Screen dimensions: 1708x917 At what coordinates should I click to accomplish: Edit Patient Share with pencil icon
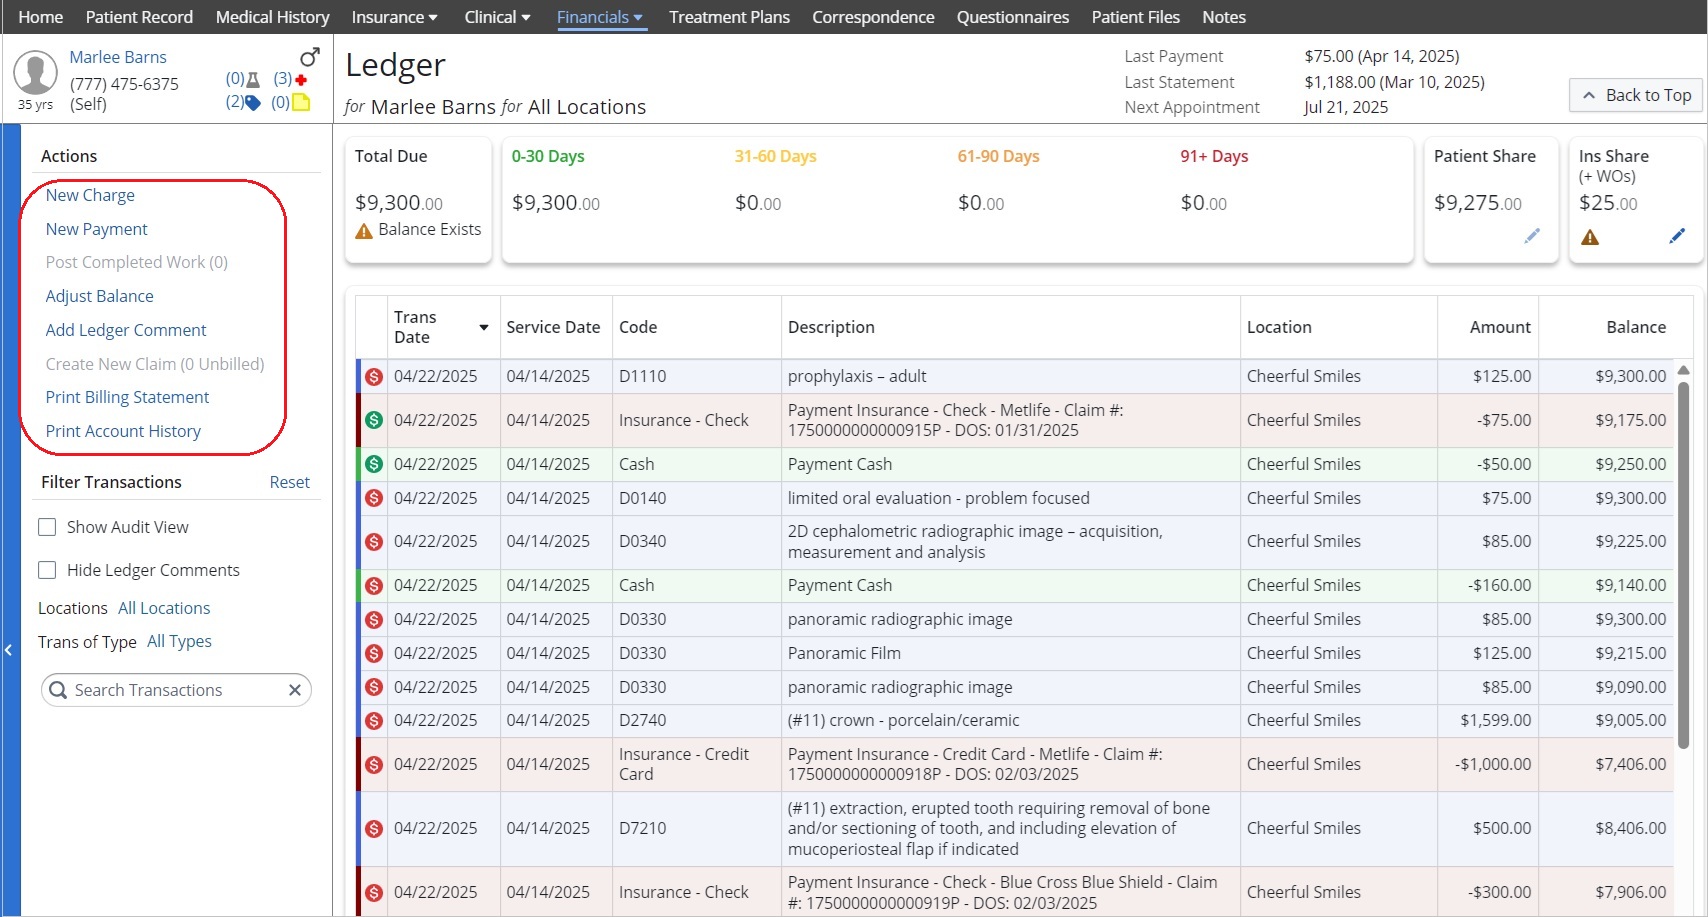click(x=1532, y=236)
